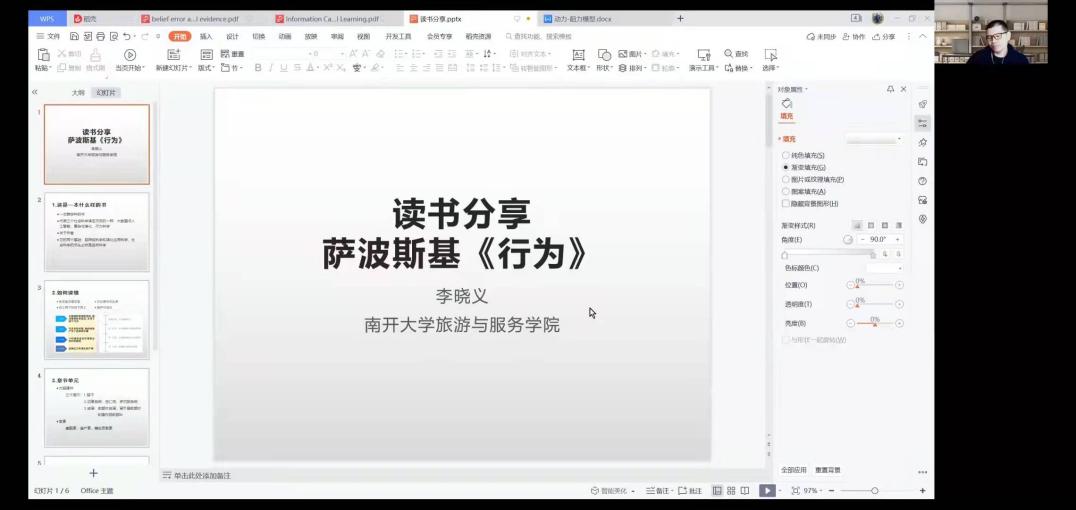Open the Layout (版式) dropdown
The width and height of the screenshot is (1076, 510).
[x=206, y=68]
